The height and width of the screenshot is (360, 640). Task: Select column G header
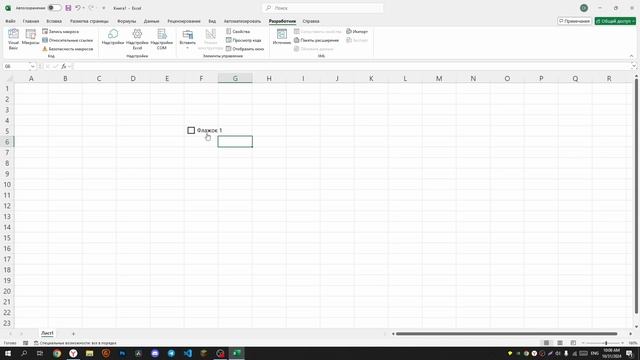[x=235, y=78]
